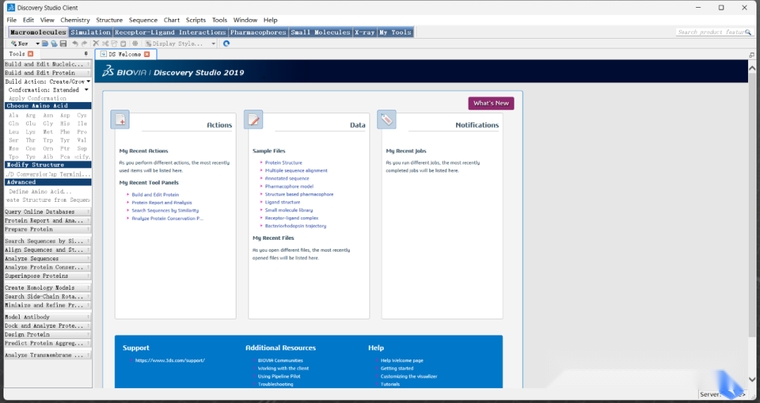Open the Receptor-ligand complex sample
This screenshot has width=760, height=403.
[291, 218]
